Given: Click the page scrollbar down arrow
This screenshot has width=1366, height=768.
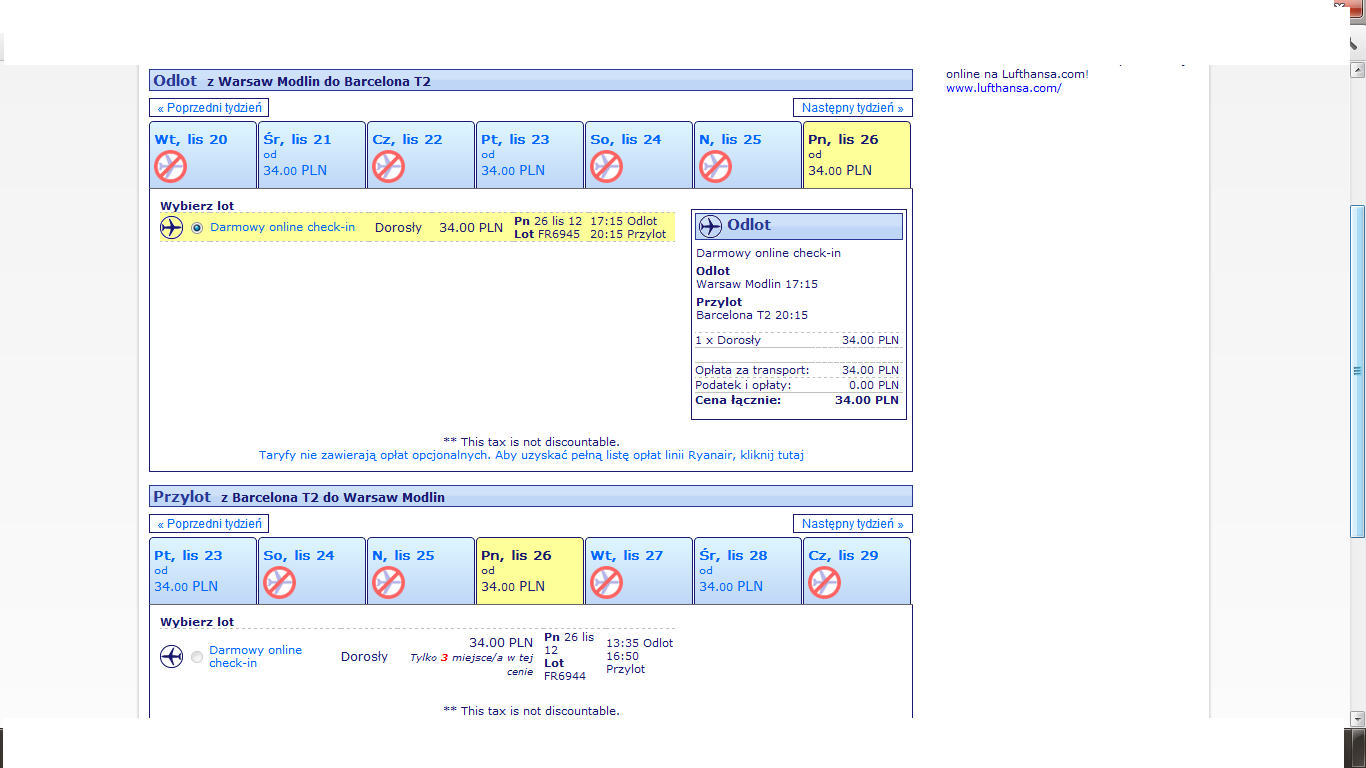Looking at the screenshot, I should pos(1357,719).
